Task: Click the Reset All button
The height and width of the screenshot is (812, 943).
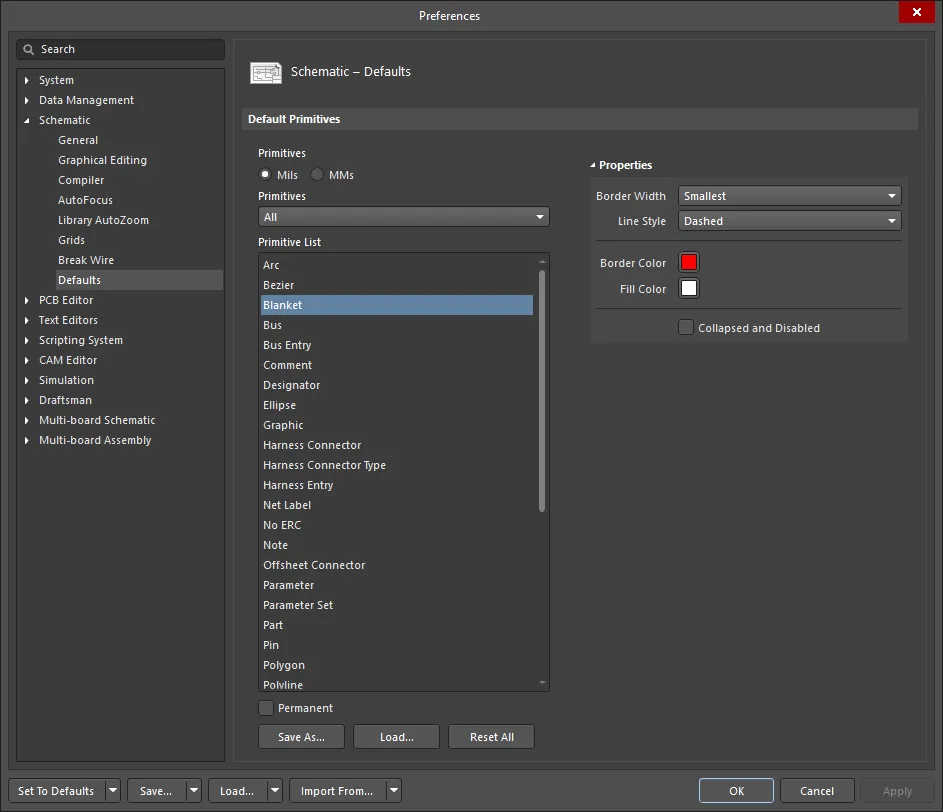Action: click(491, 737)
